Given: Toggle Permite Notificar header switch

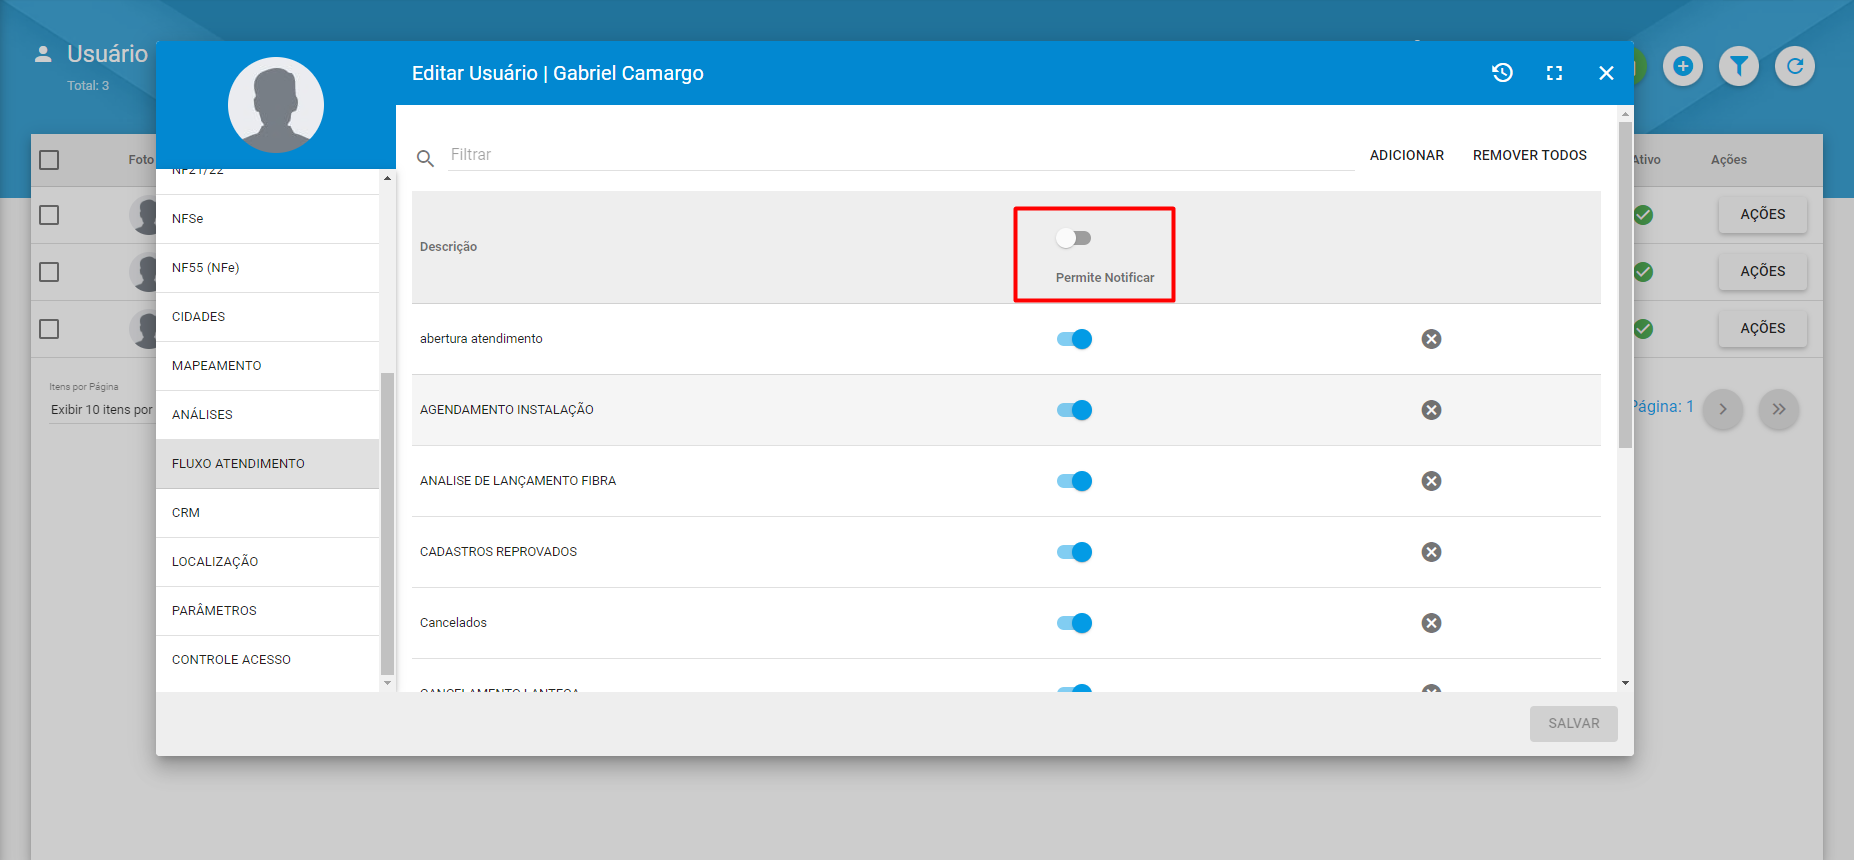Looking at the screenshot, I should pyautogui.click(x=1073, y=238).
